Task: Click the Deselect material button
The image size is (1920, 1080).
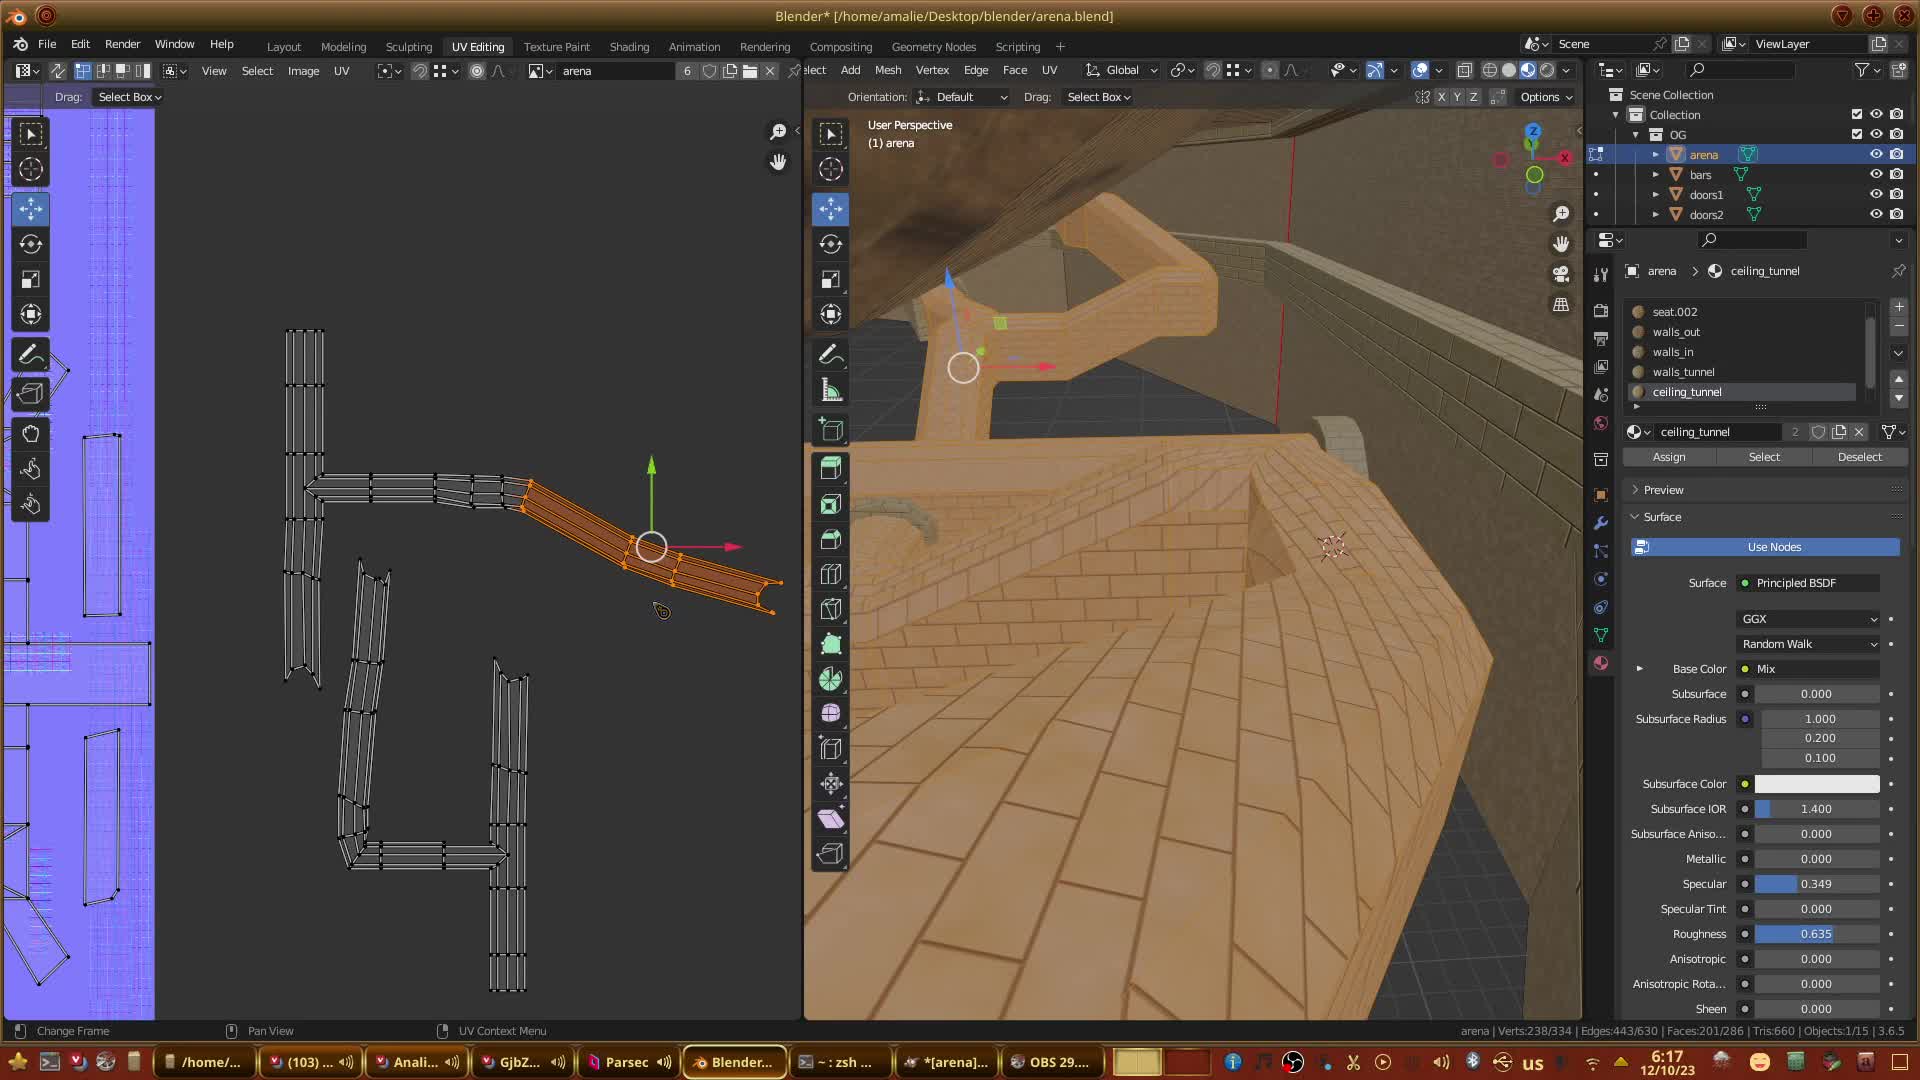Action: pyautogui.click(x=1859, y=457)
